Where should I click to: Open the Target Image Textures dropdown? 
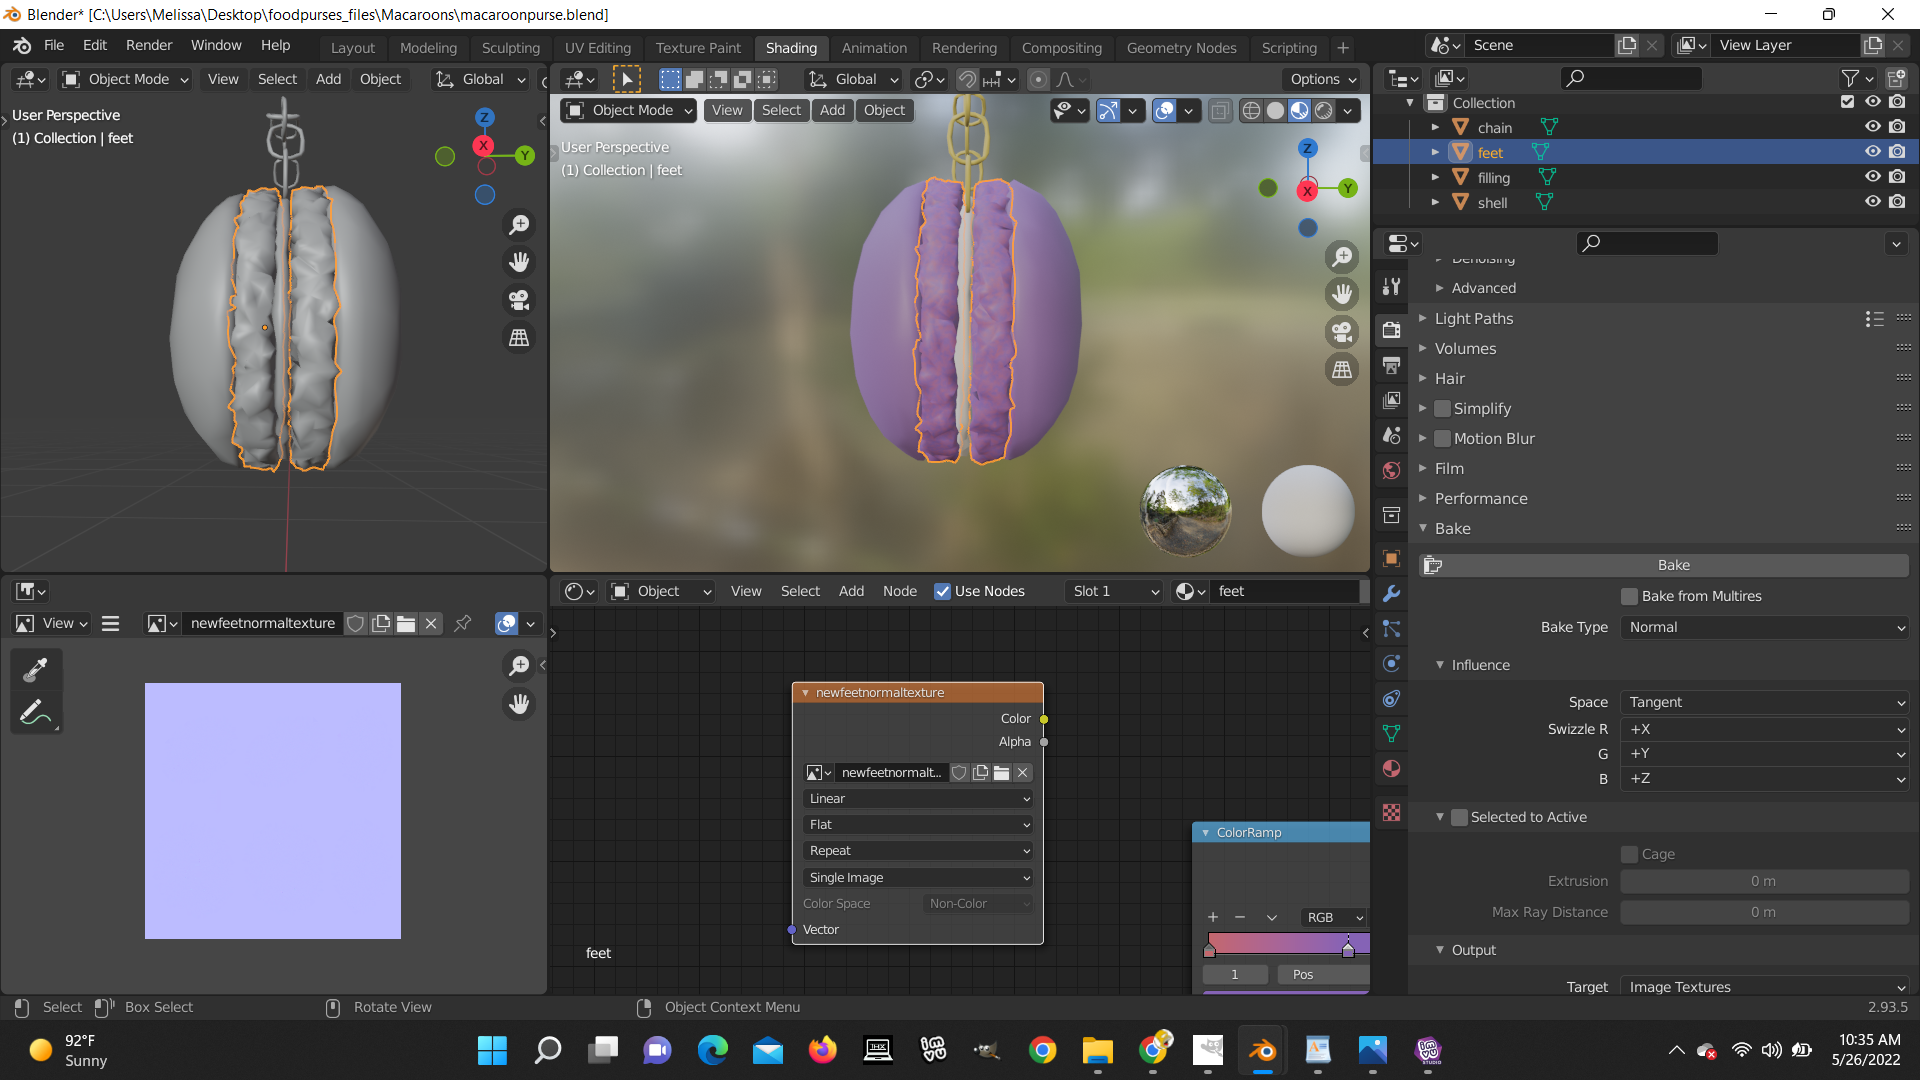1765,986
